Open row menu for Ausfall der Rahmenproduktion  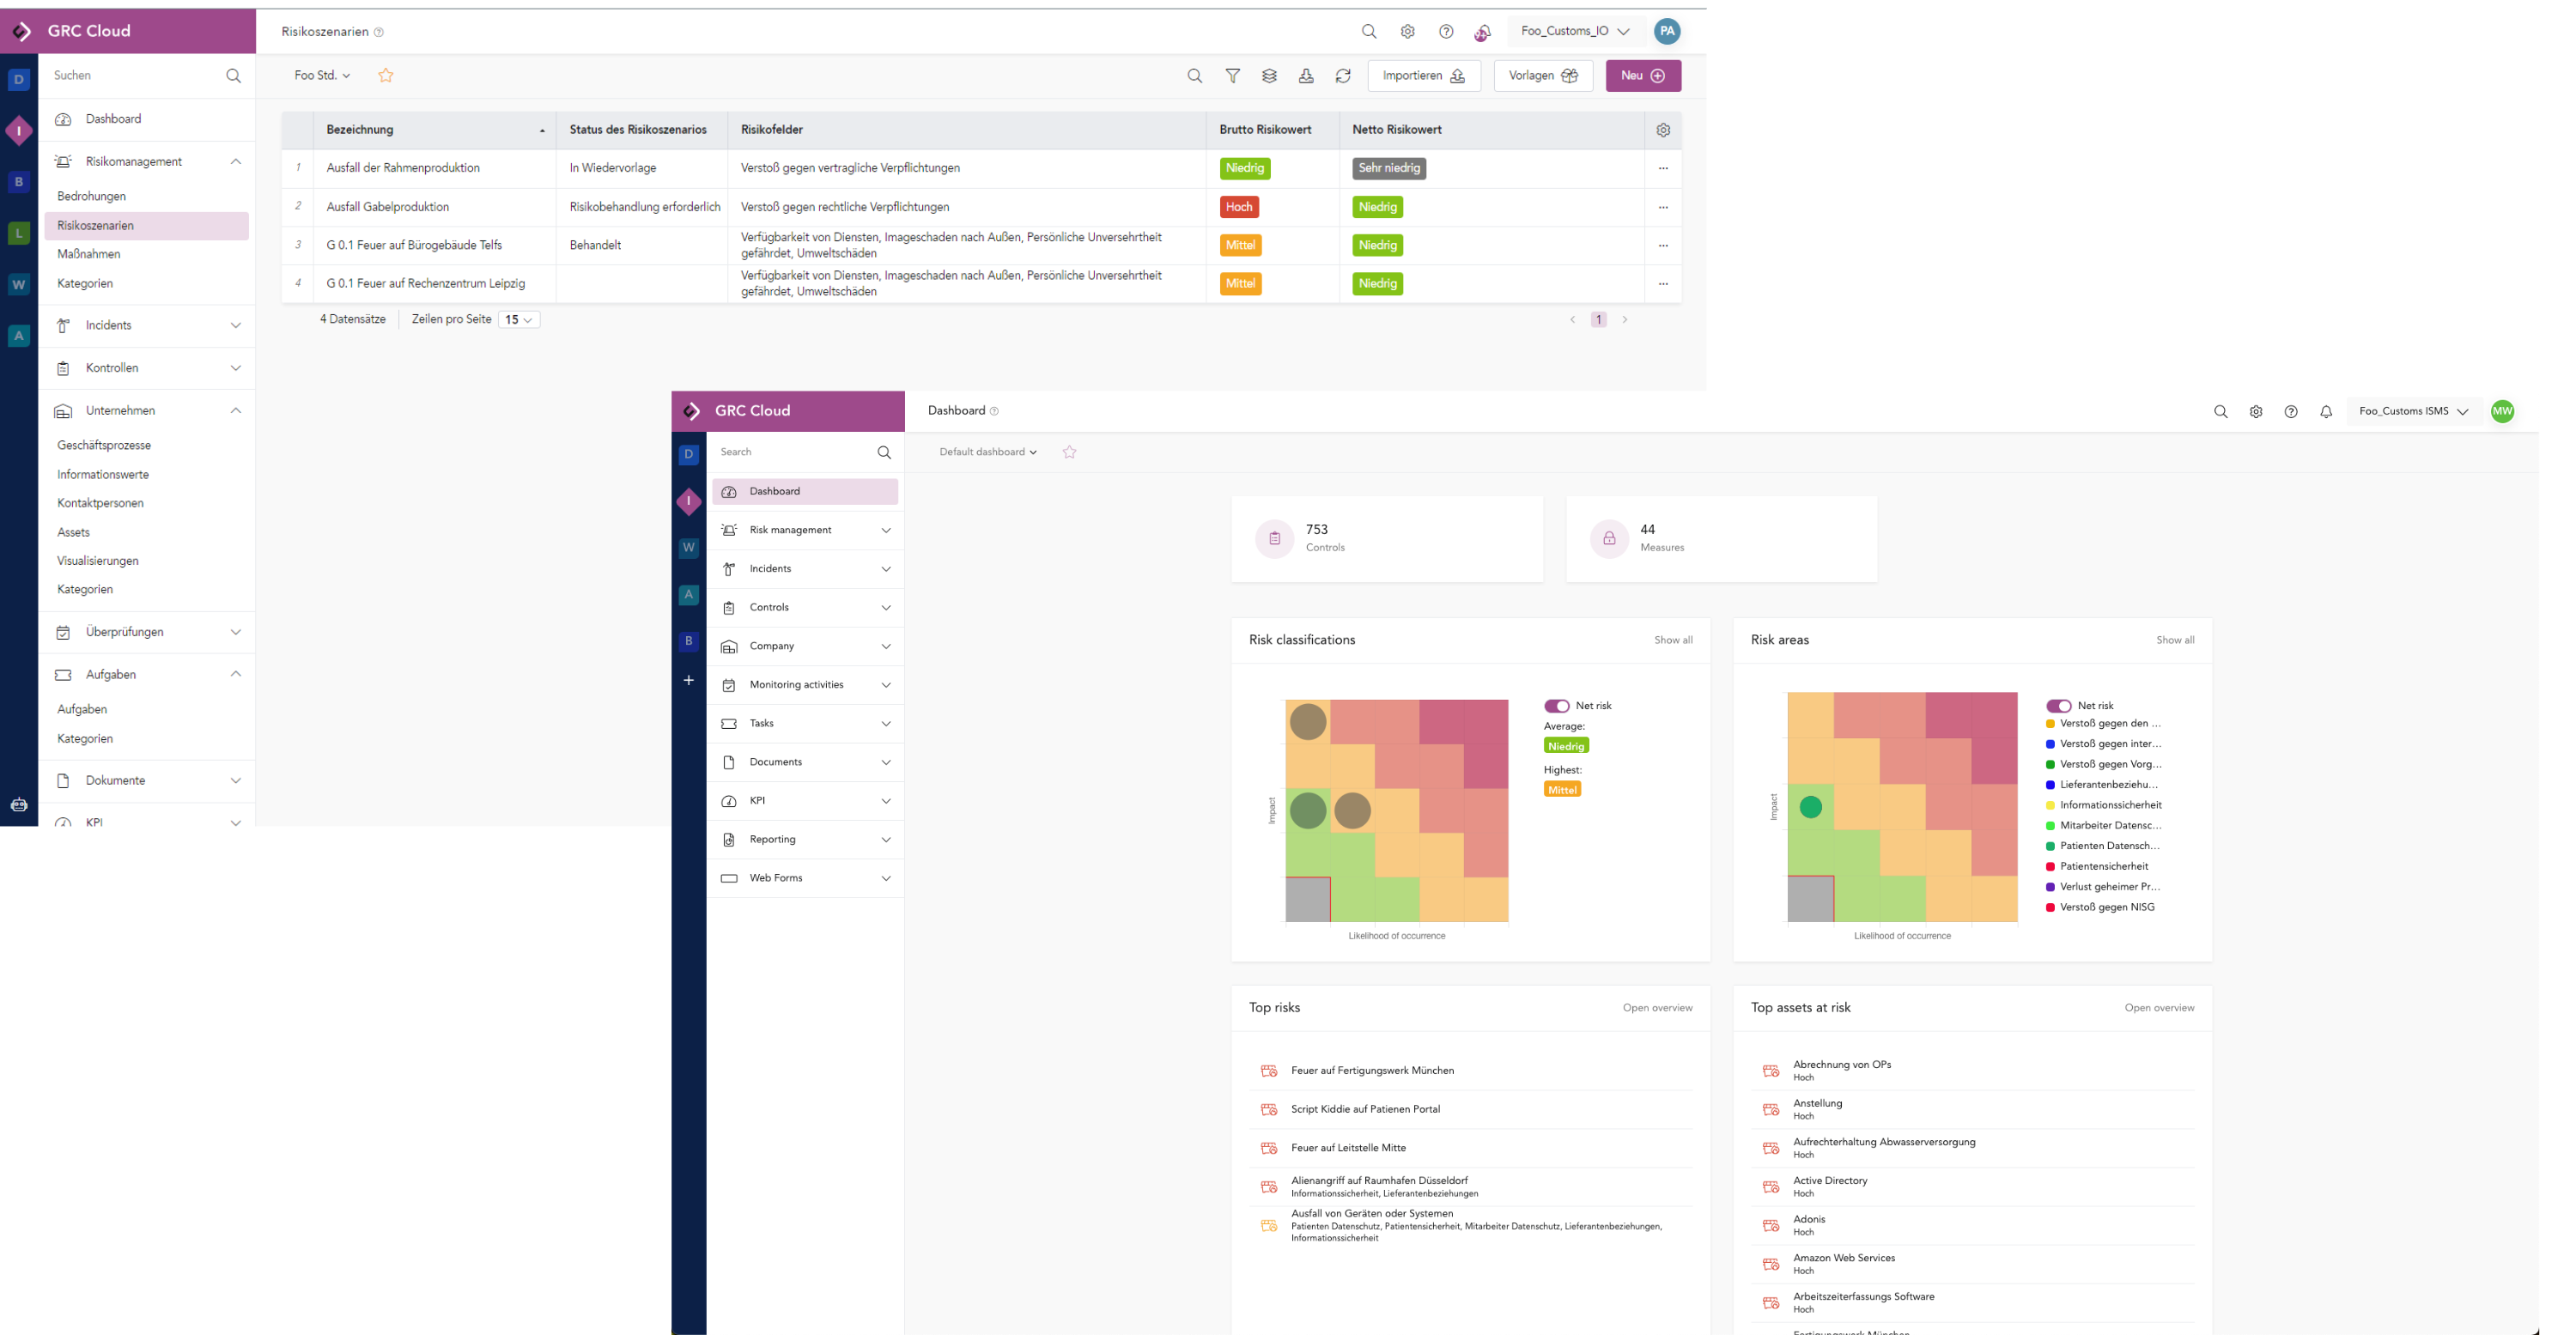click(x=1663, y=168)
